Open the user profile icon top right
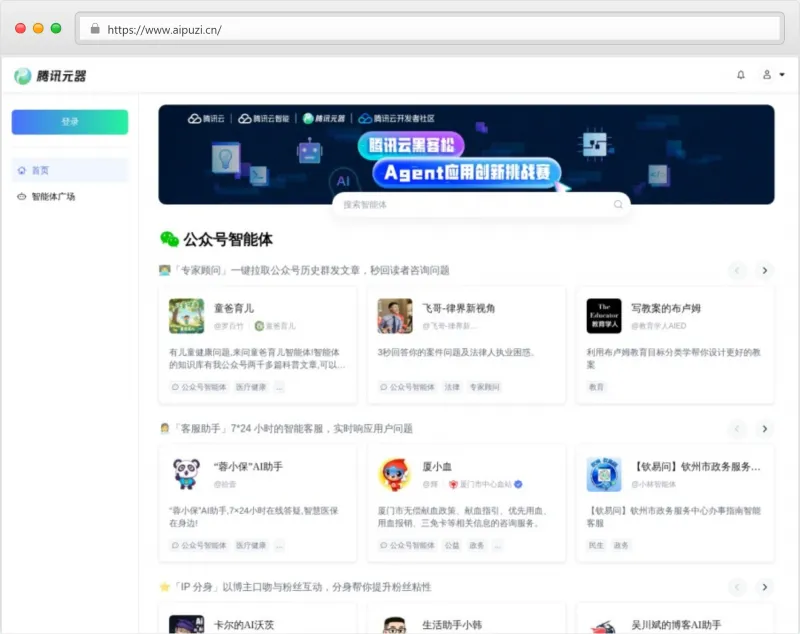Viewport: 800px width, 634px height. point(766,75)
